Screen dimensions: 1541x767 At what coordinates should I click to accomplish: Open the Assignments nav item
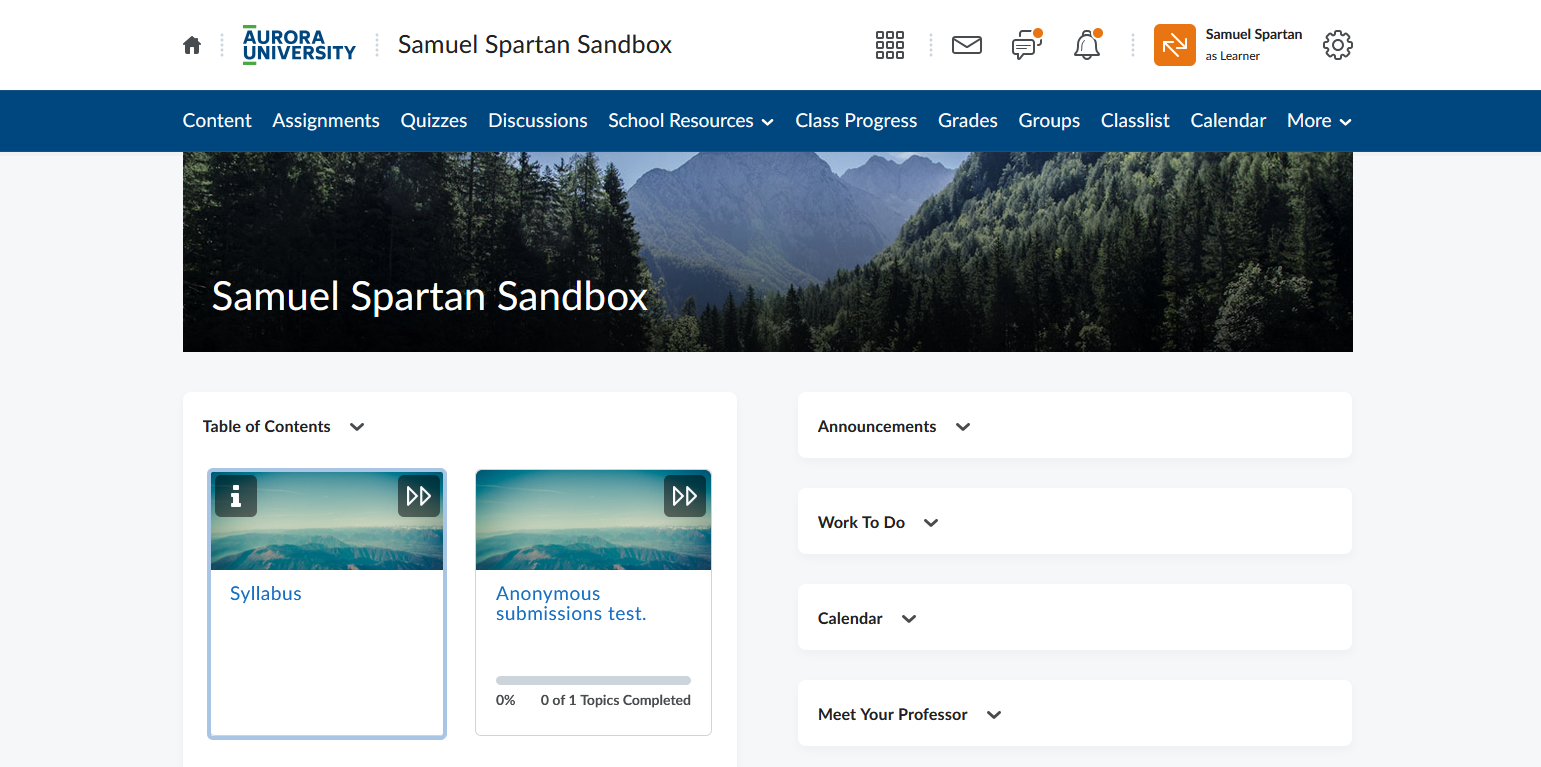coord(326,121)
